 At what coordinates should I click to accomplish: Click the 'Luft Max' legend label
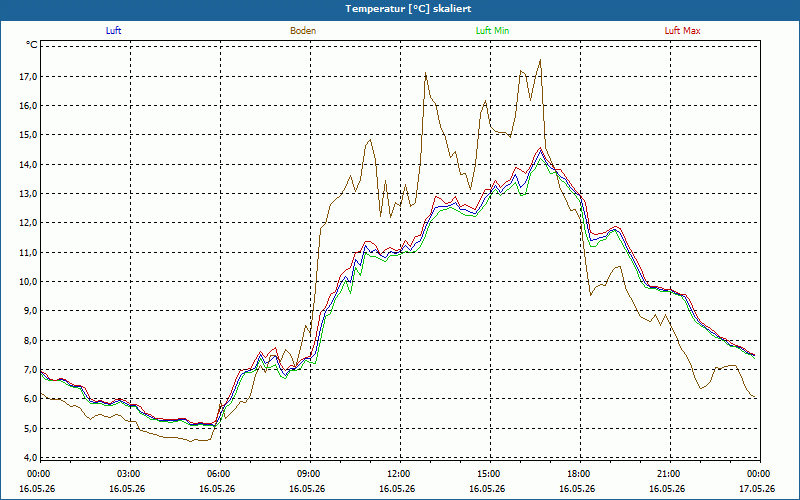tap(683, 31)
